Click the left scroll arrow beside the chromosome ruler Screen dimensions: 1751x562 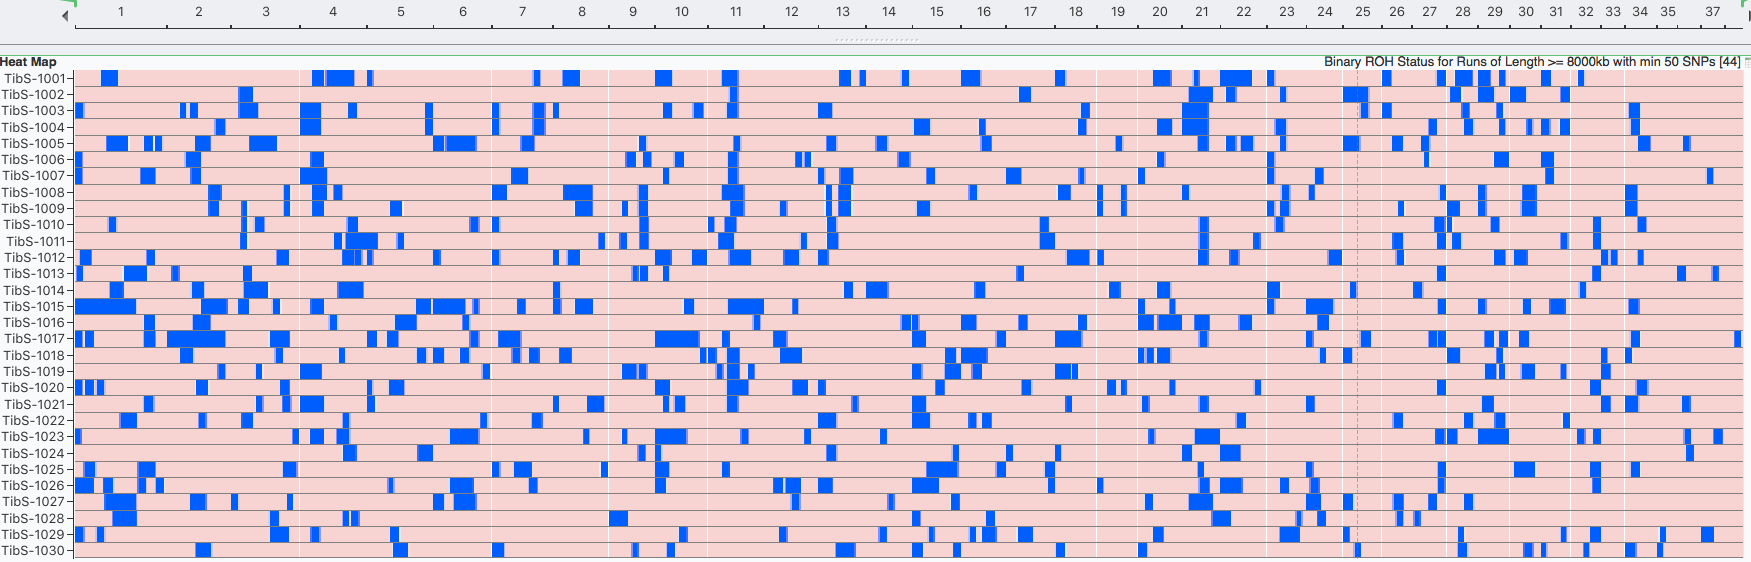coord(66,16)
